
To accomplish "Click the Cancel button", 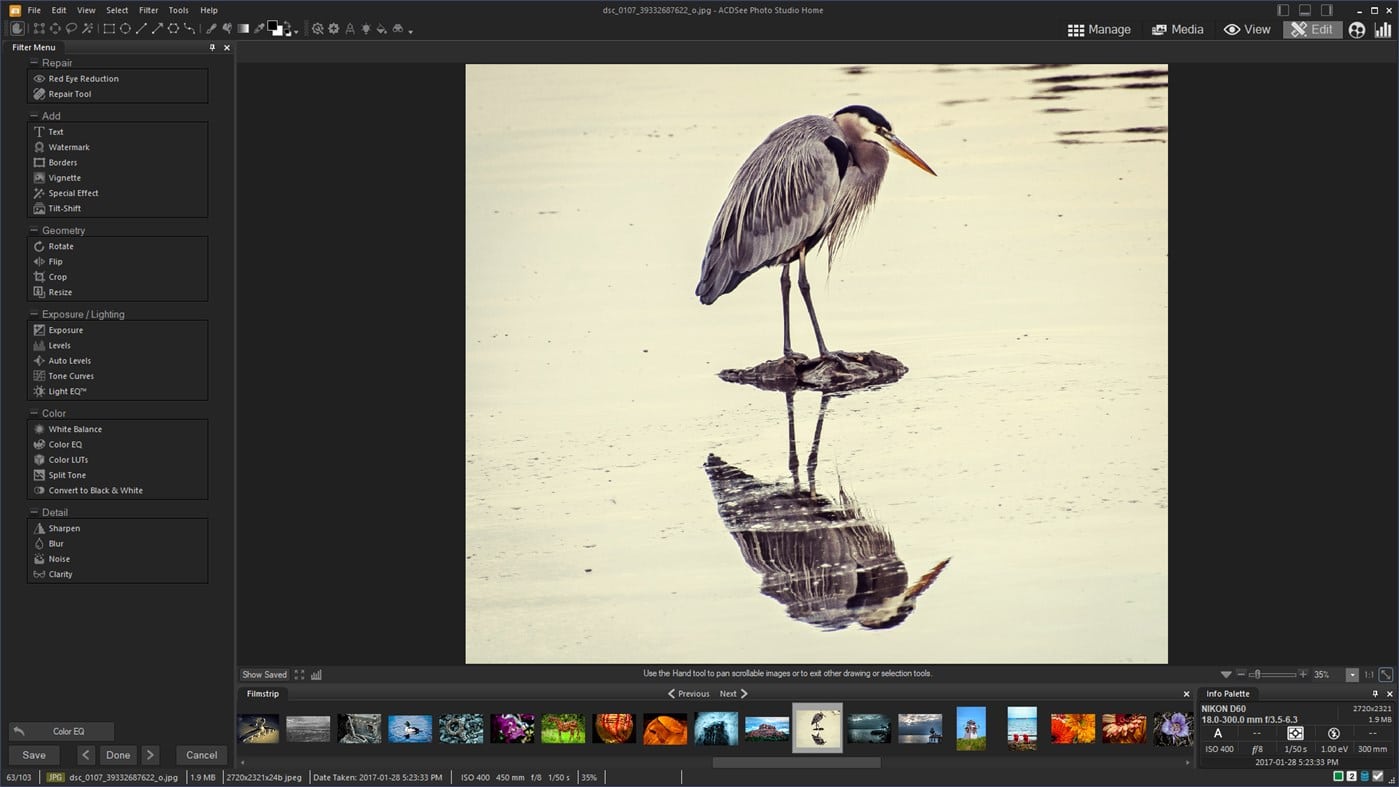I will 201,755.
